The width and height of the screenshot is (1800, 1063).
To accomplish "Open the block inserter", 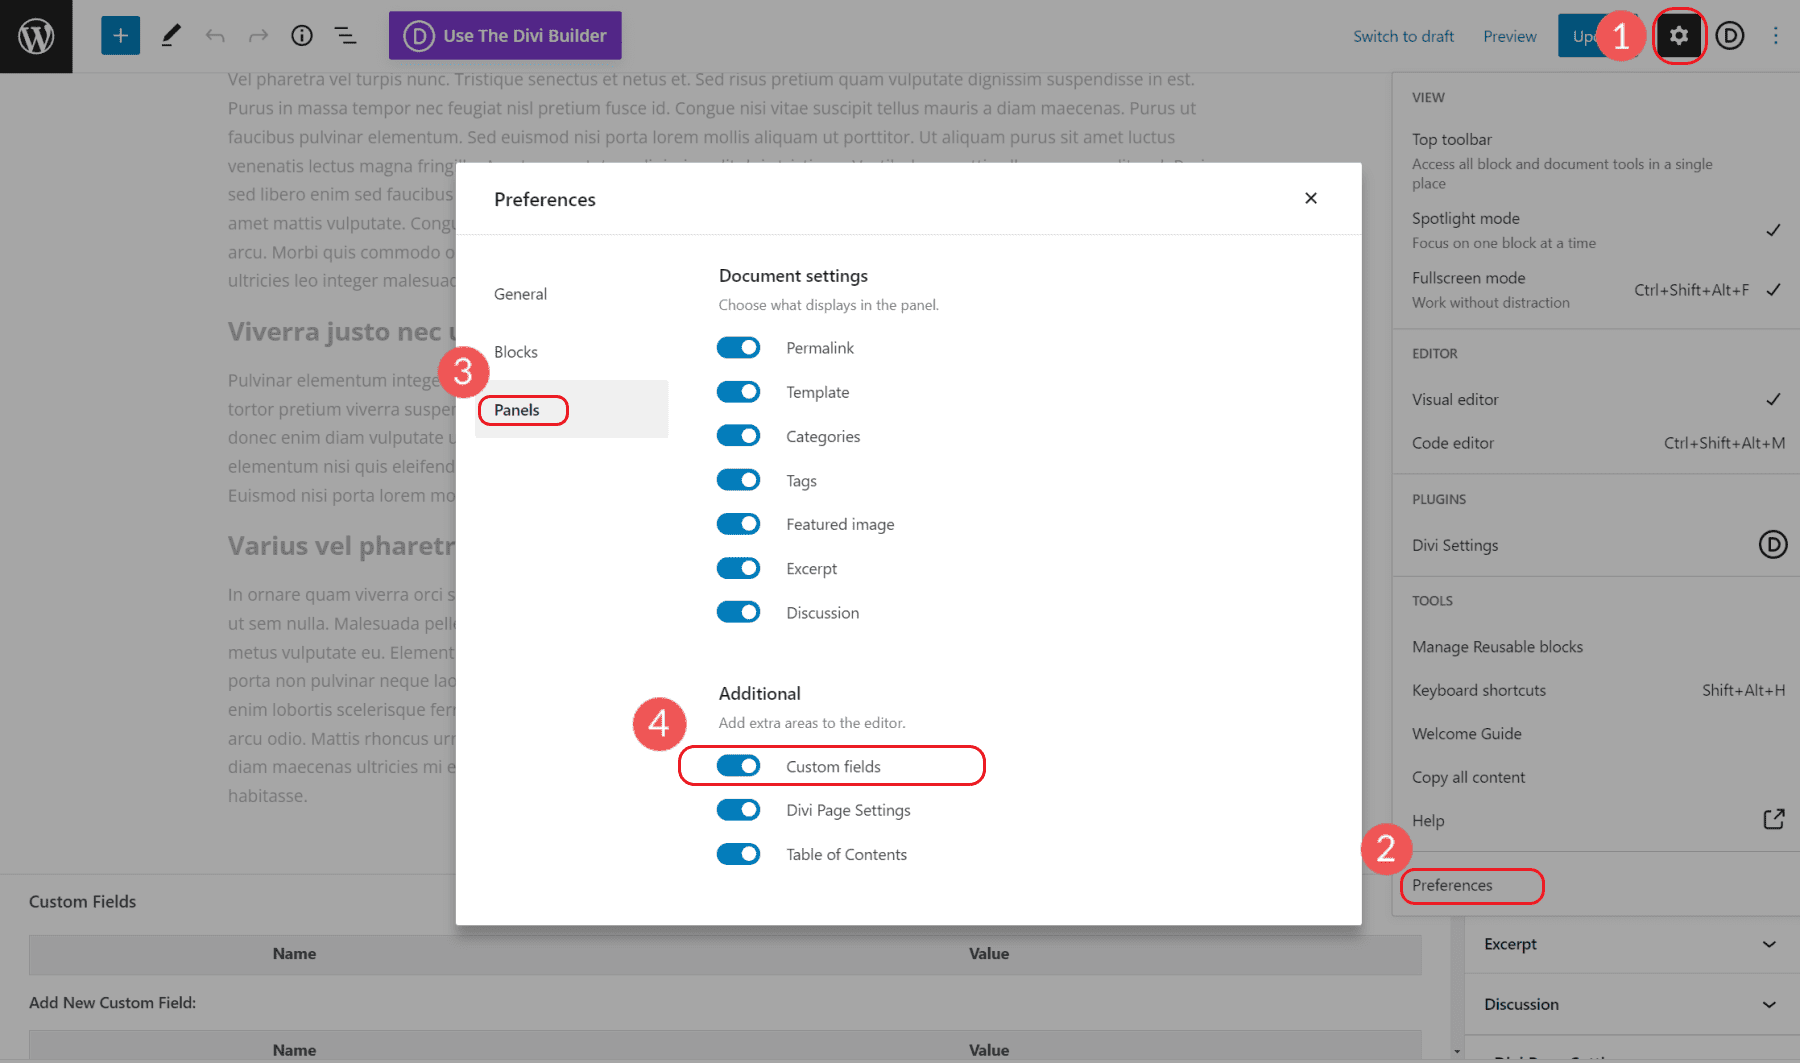I will (x=120, y=35).
